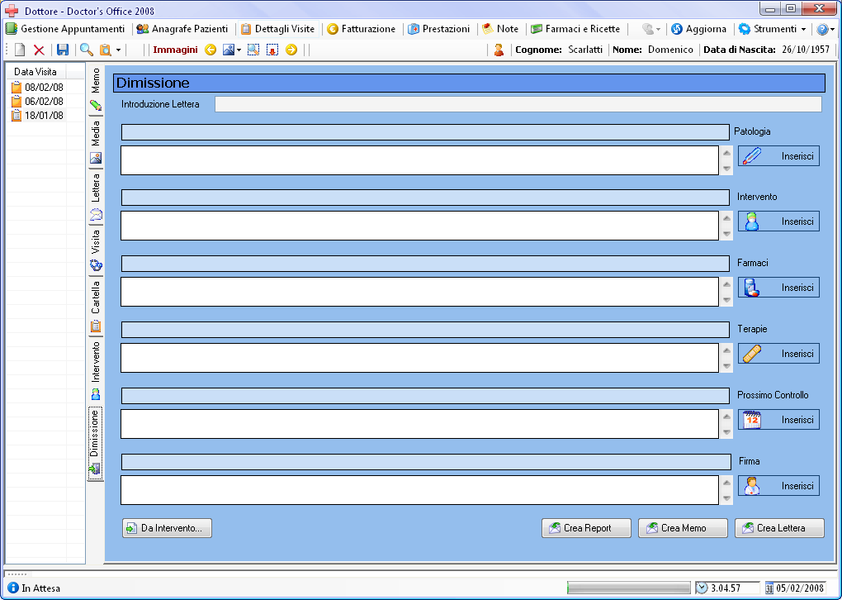Click the Firma text area
Image resolution: width=842 pixels, height=600 pixels.
point(419,490)
